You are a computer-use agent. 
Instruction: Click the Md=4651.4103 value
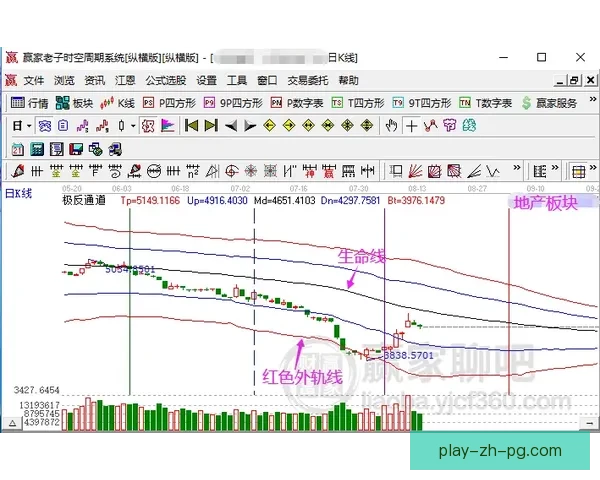[284, 200]
